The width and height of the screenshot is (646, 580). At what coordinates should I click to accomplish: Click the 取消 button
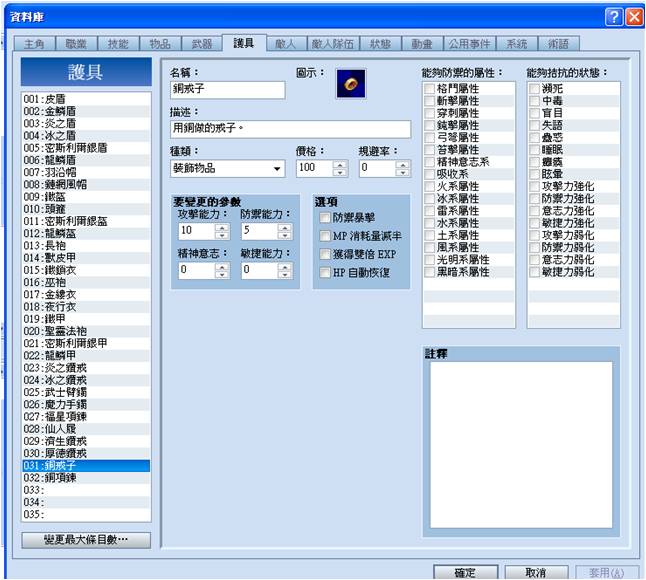(536, 572)
